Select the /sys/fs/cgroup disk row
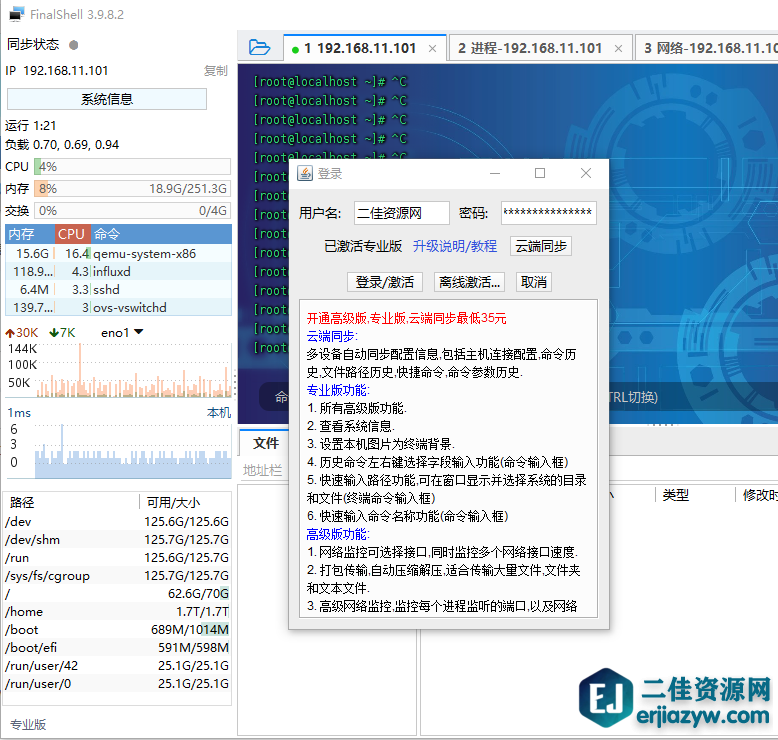Image resolution: width=778 pixels, height=740 pixels. (x=117, y=576)
